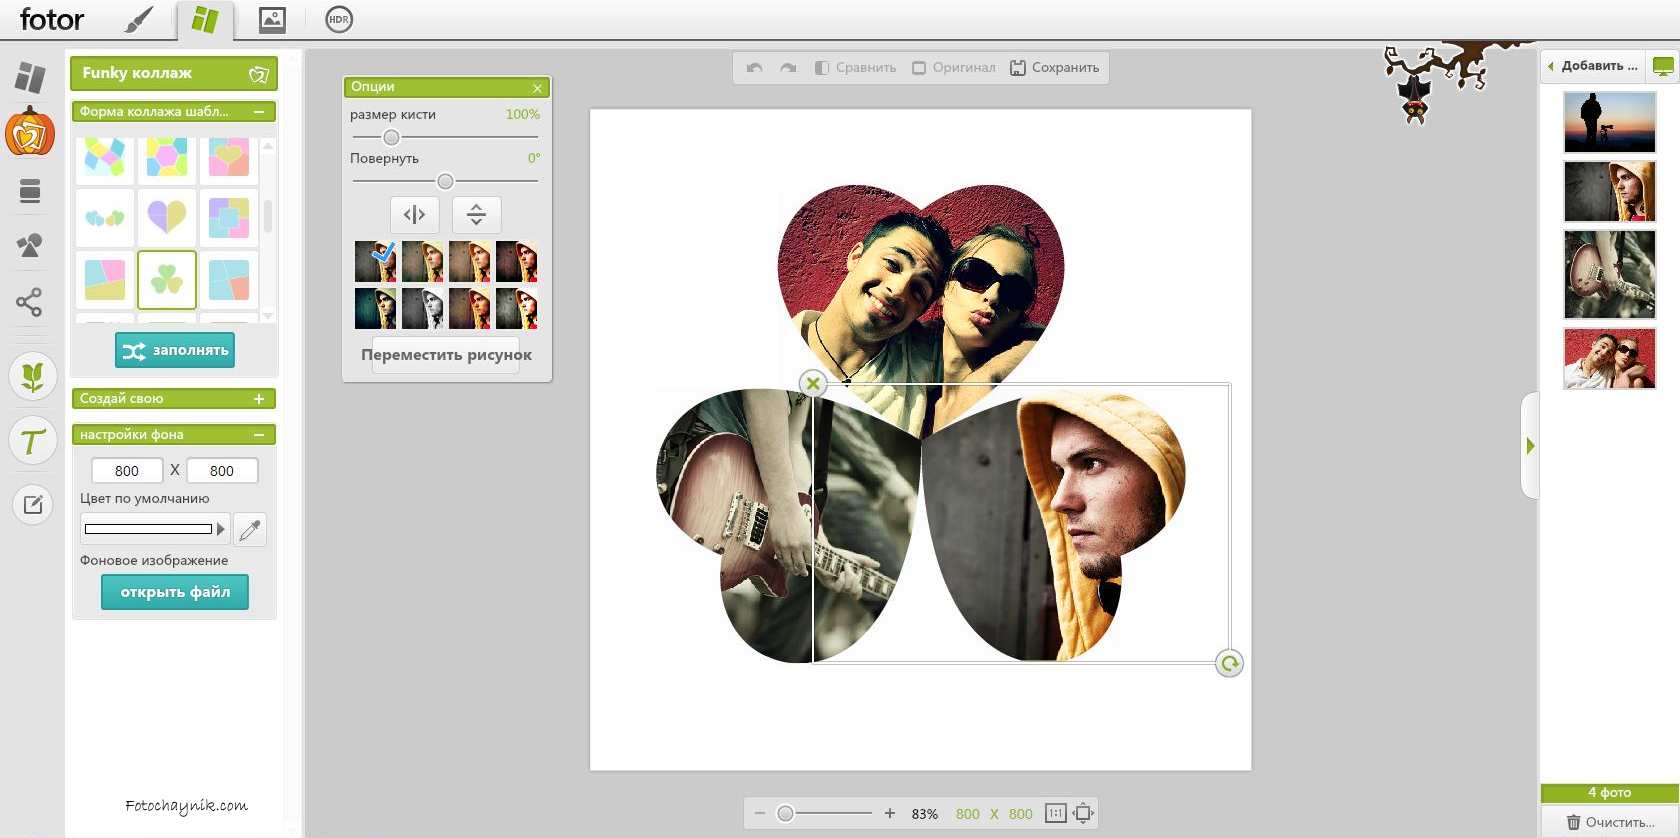Click the заполнять shuffle button

[175, 351]
